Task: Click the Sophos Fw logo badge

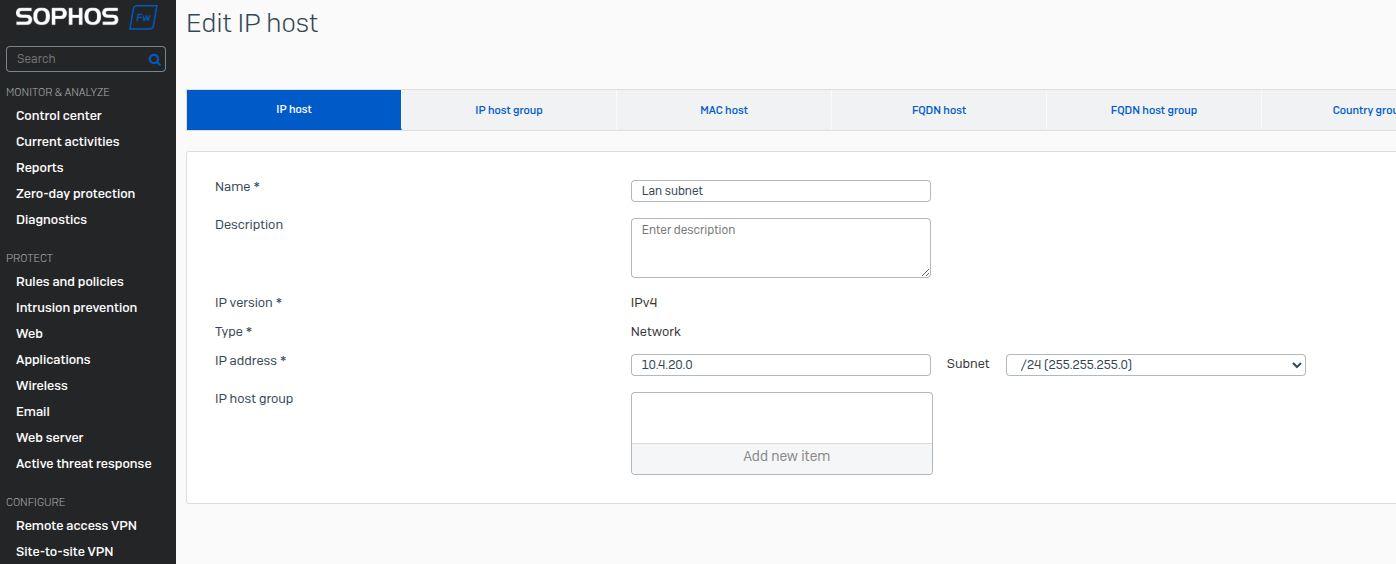Action: (x=143, y=17)
